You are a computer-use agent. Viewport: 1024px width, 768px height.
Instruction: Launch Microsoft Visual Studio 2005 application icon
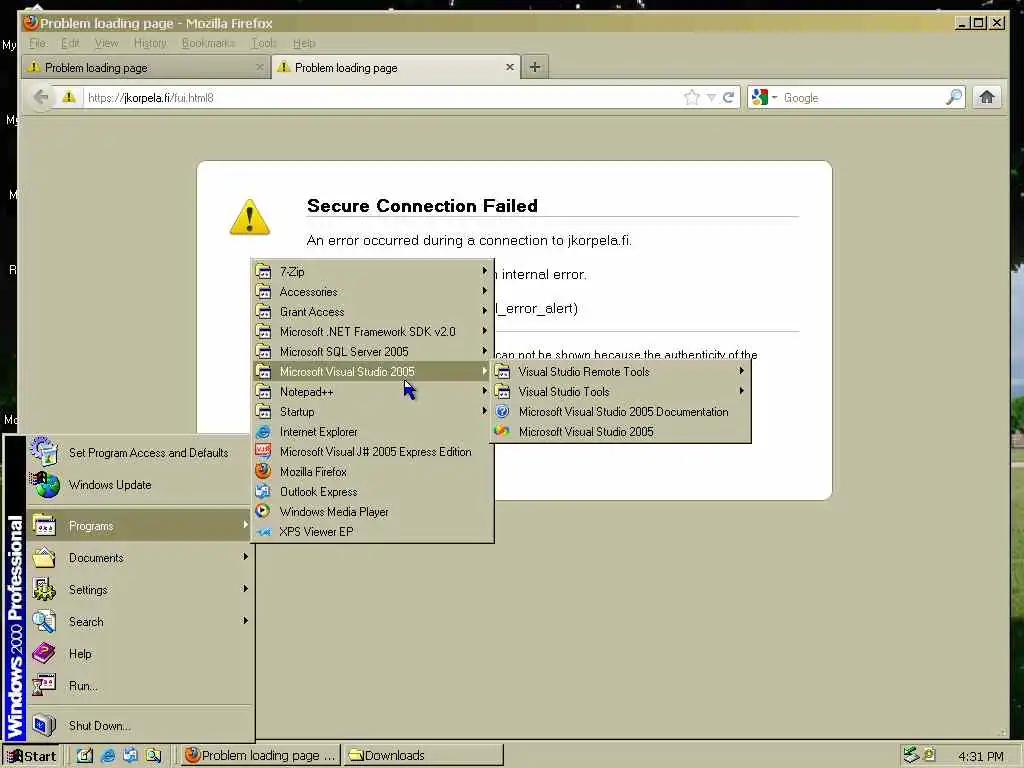point(502,431)
